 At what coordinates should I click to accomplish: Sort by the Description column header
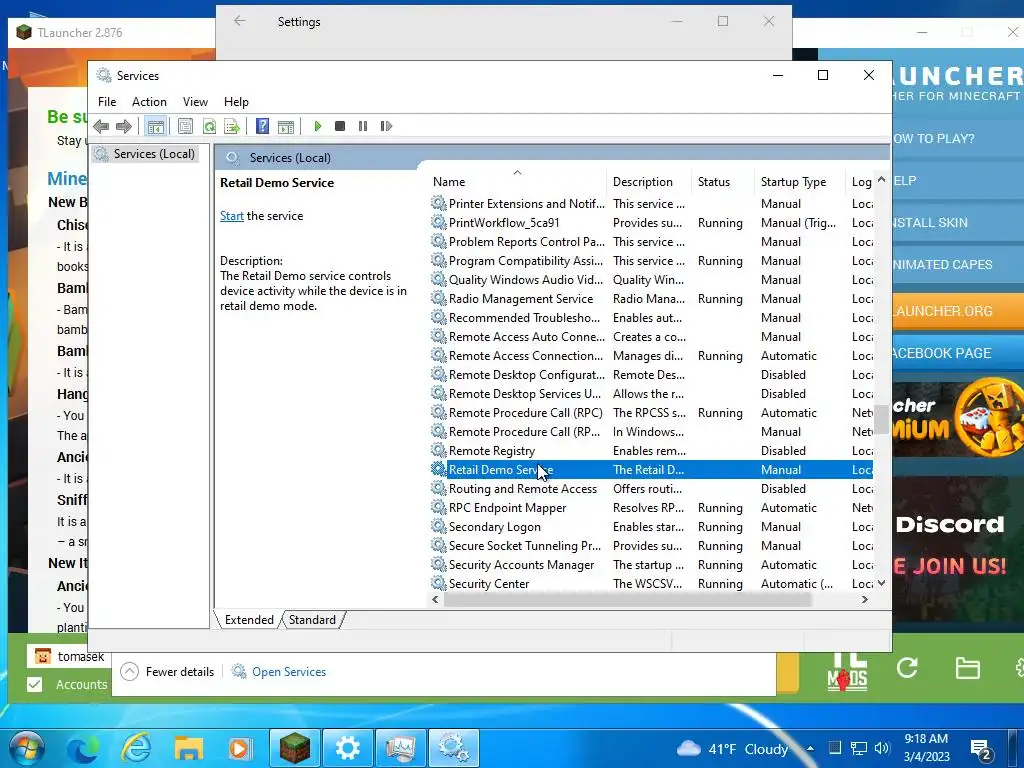click(x=649, y=182)
